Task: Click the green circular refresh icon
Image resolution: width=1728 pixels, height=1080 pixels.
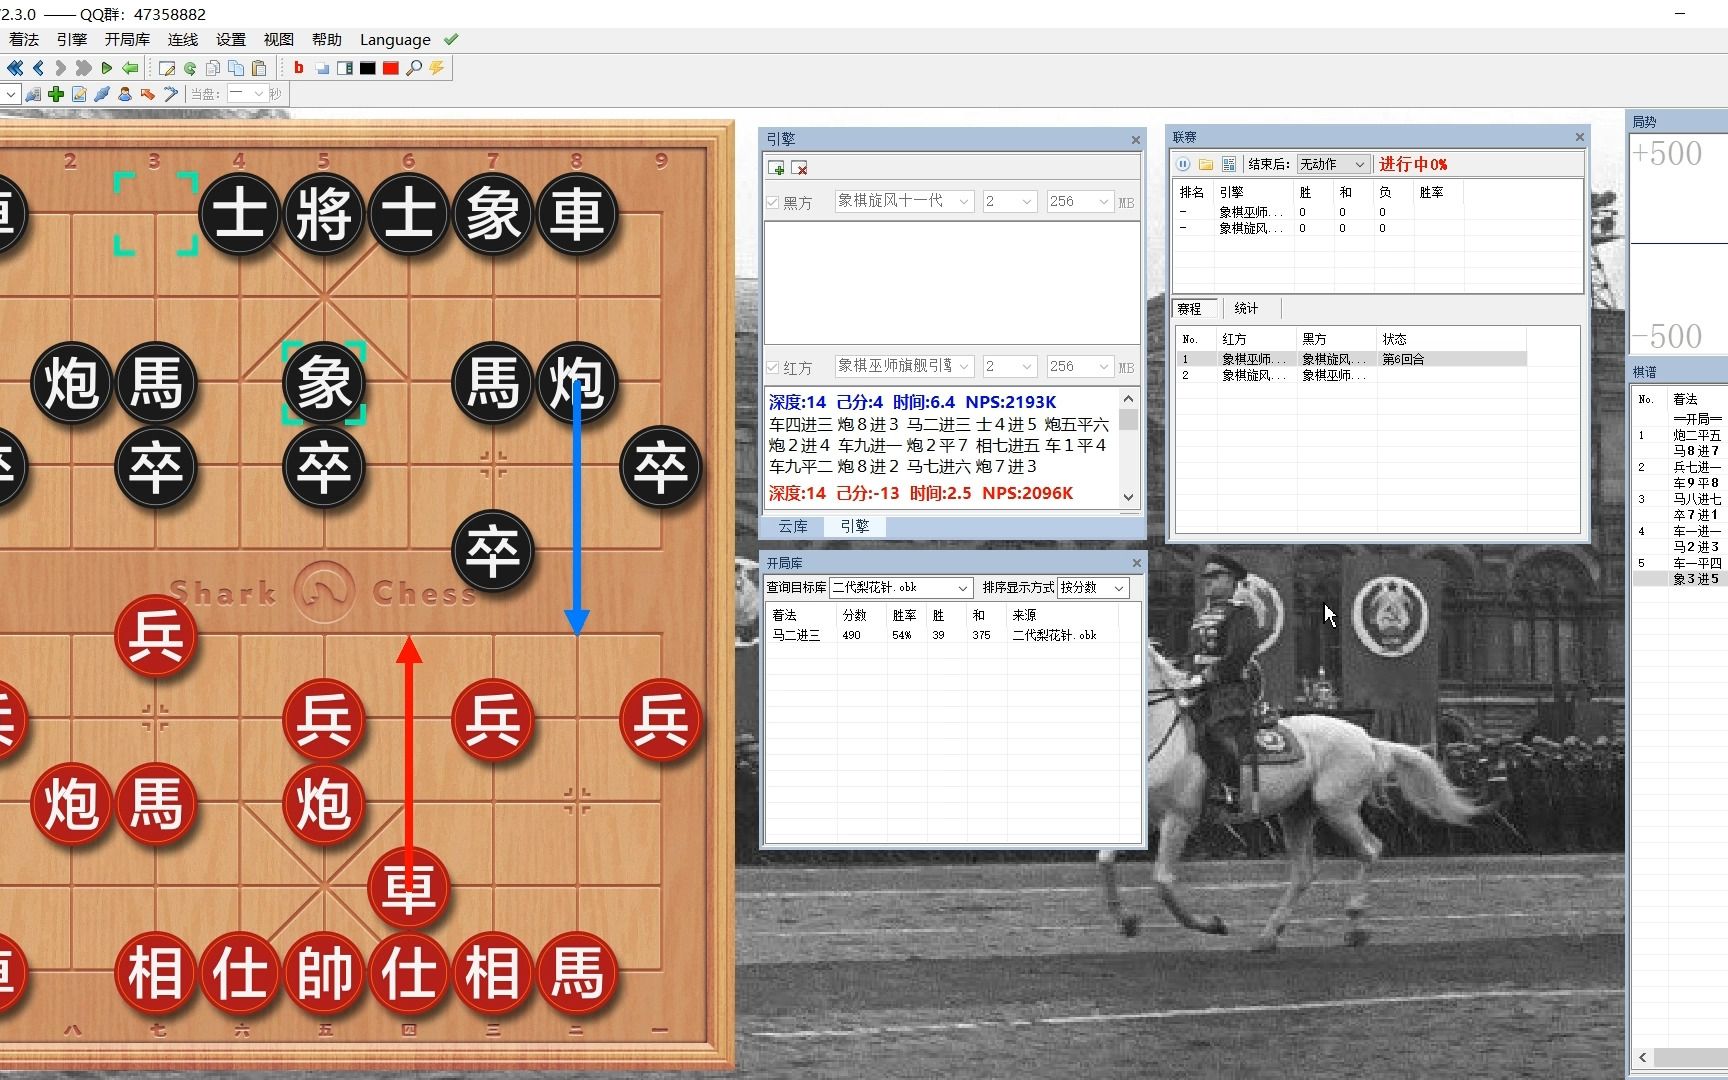Action: click(190, 68)
